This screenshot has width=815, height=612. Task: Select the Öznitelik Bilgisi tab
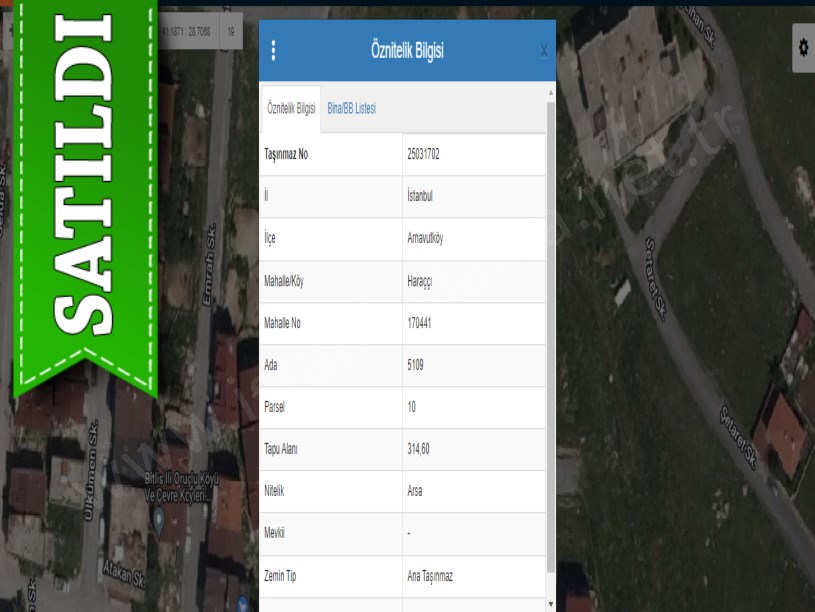[291, 109]
